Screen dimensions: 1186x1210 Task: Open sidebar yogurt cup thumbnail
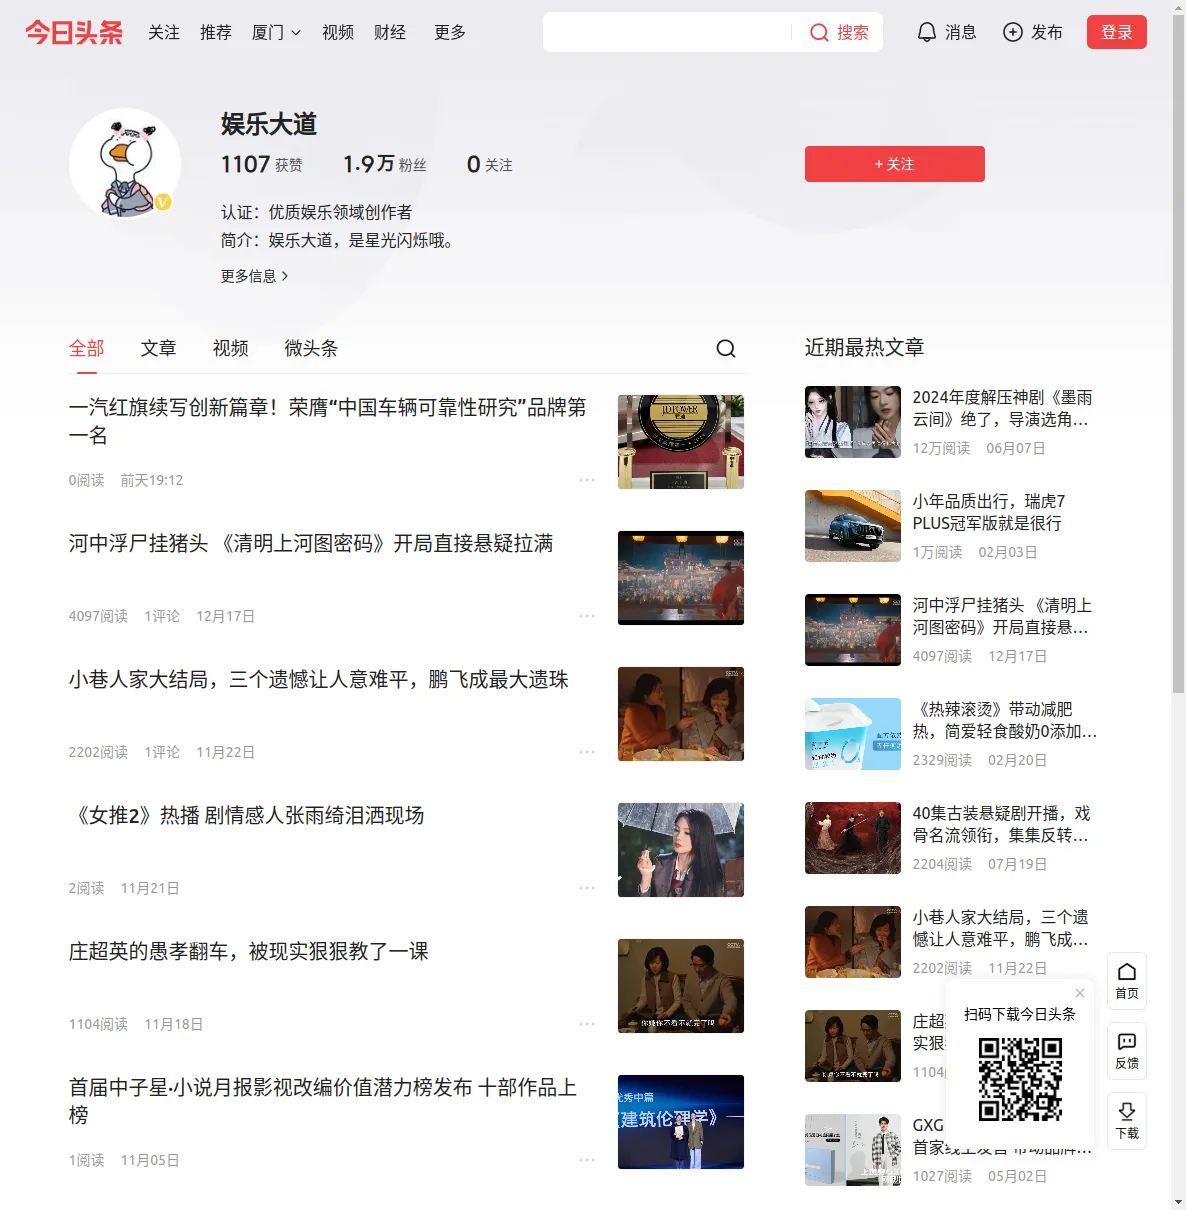[x=853, y=734]
